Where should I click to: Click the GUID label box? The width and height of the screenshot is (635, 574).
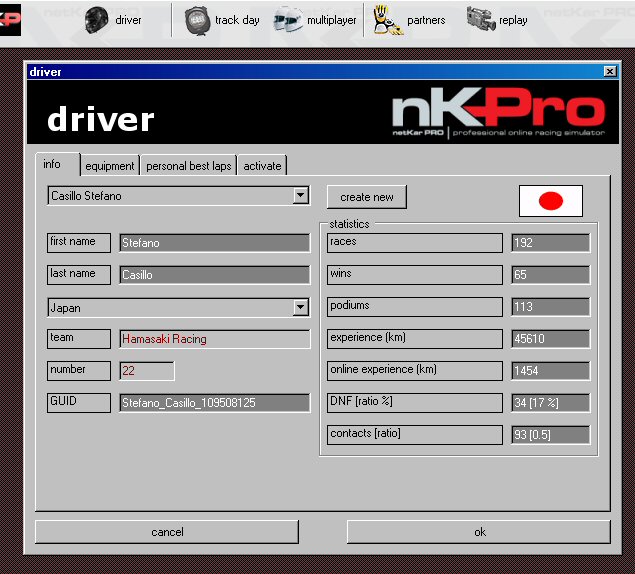(79, 403)
